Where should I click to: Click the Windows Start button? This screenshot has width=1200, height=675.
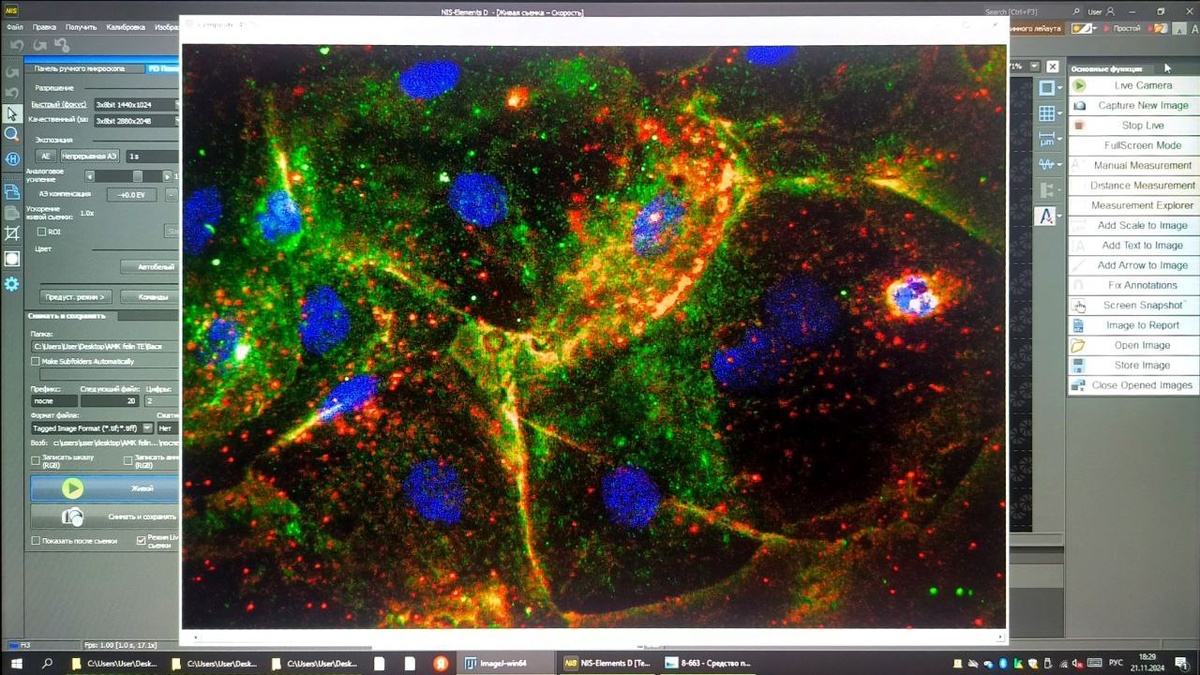pyautogui.click(x=17, y=663)
